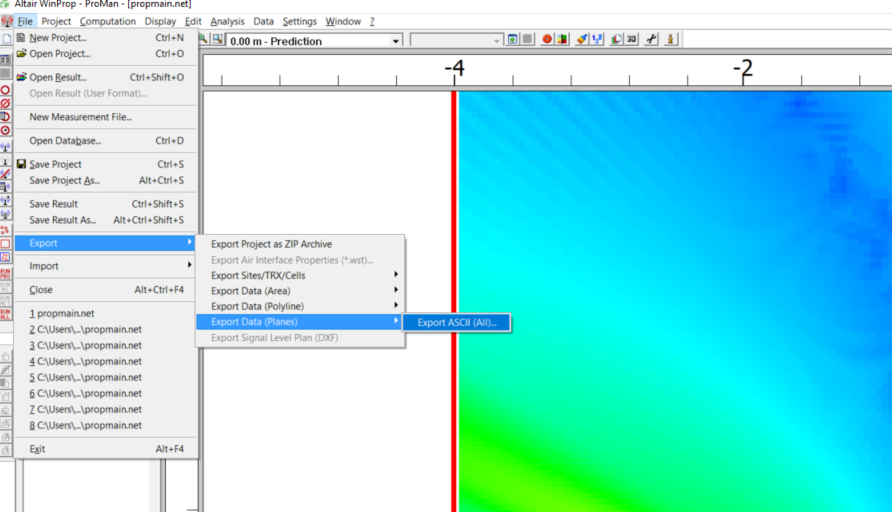Open the Window menu
892x512 pixels.
(343, 21)
